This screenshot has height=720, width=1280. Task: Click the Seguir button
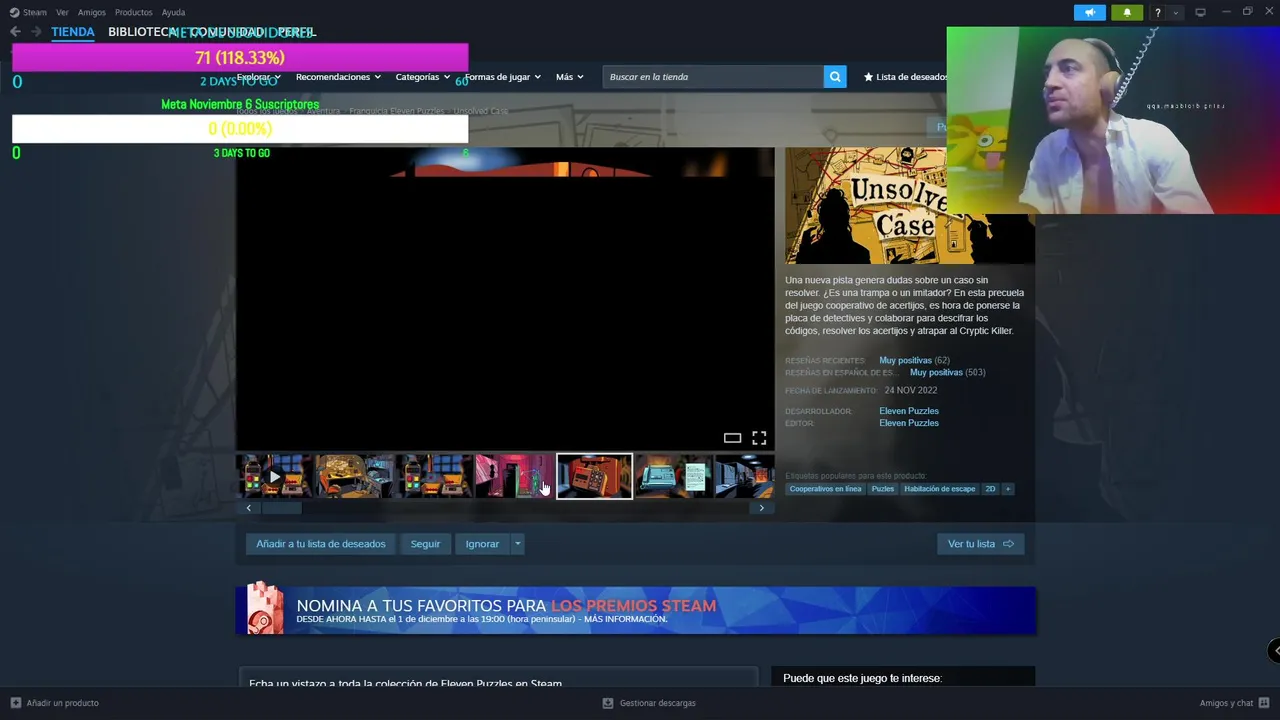tap(425, 544)
